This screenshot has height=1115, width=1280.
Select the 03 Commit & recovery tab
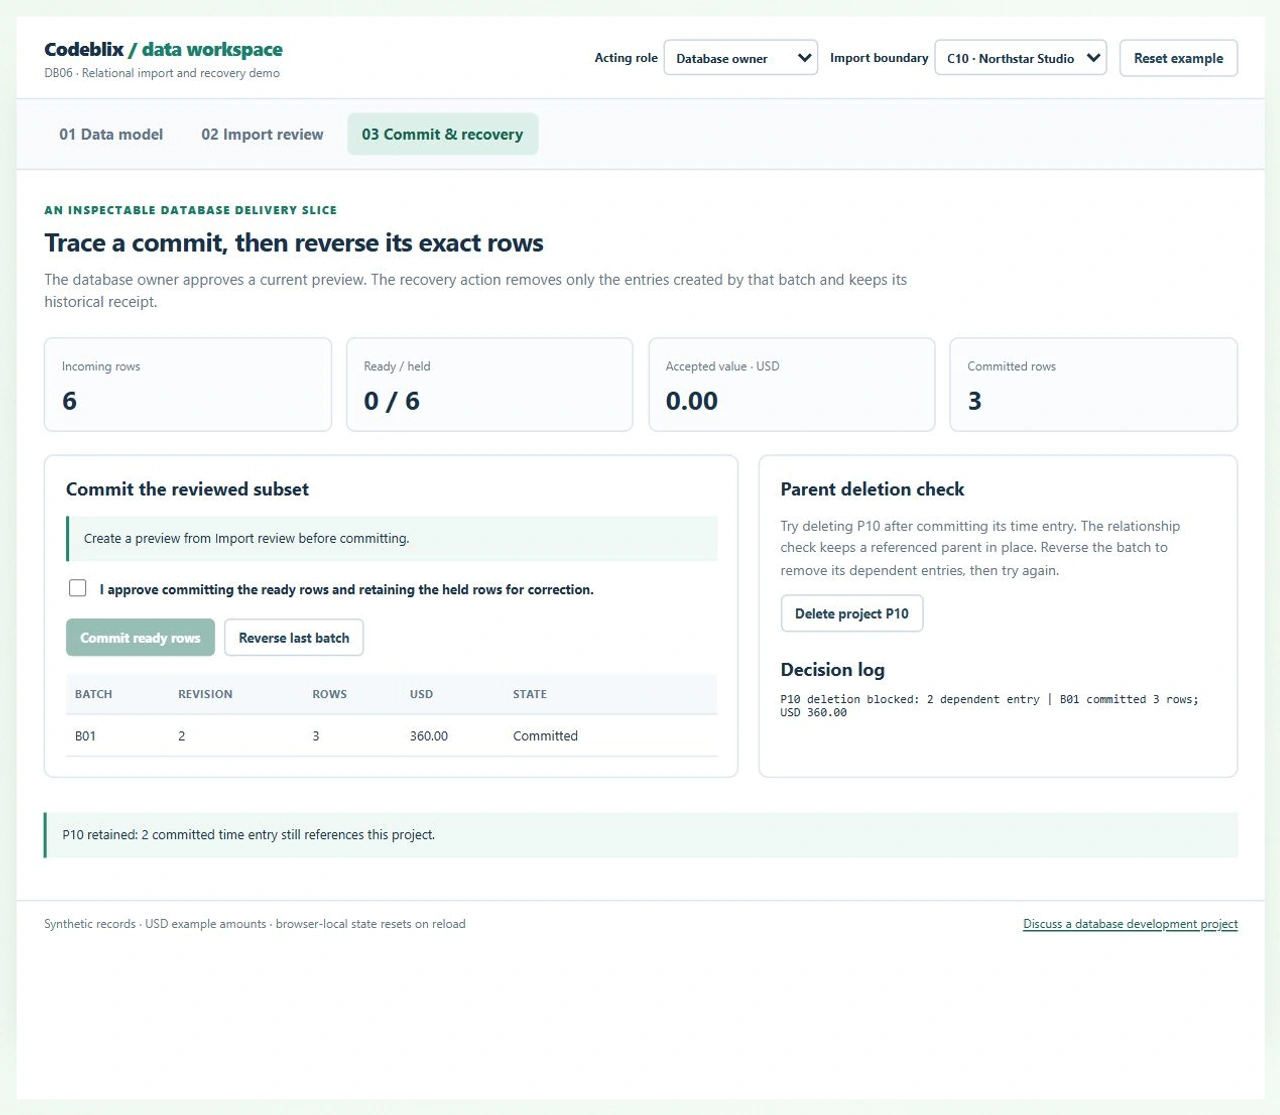coord(442,134)
